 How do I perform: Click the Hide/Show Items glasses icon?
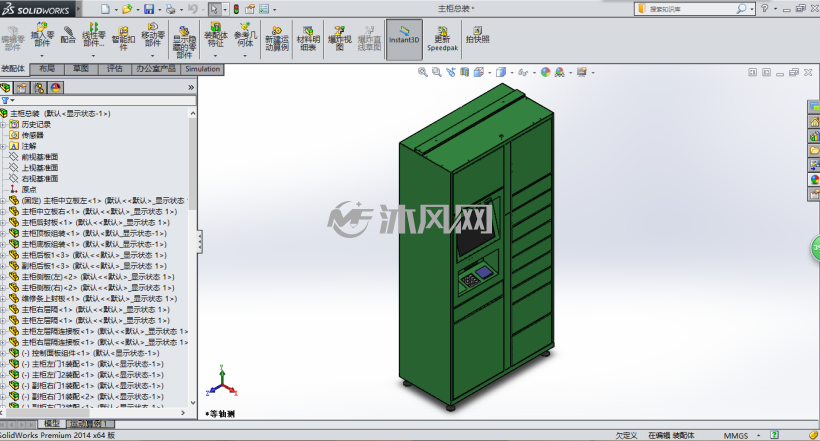pos(522,72)
